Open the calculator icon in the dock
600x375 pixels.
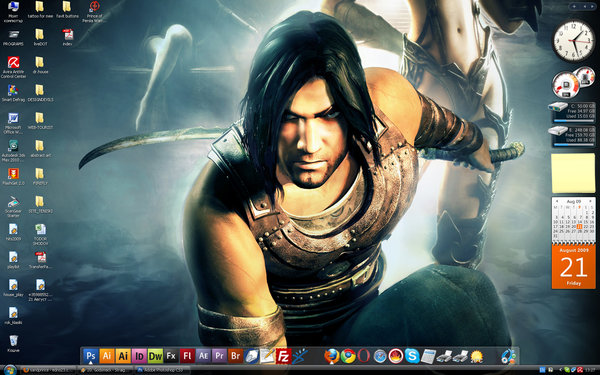(428, 356)
